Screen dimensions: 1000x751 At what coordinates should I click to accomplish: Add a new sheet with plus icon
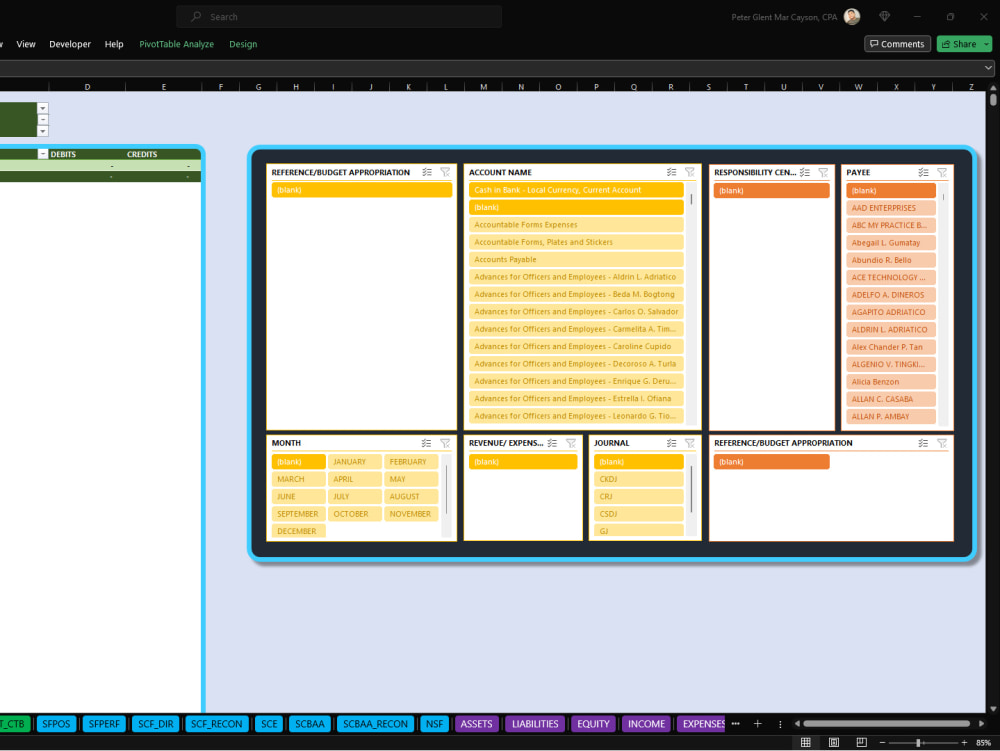758,724
